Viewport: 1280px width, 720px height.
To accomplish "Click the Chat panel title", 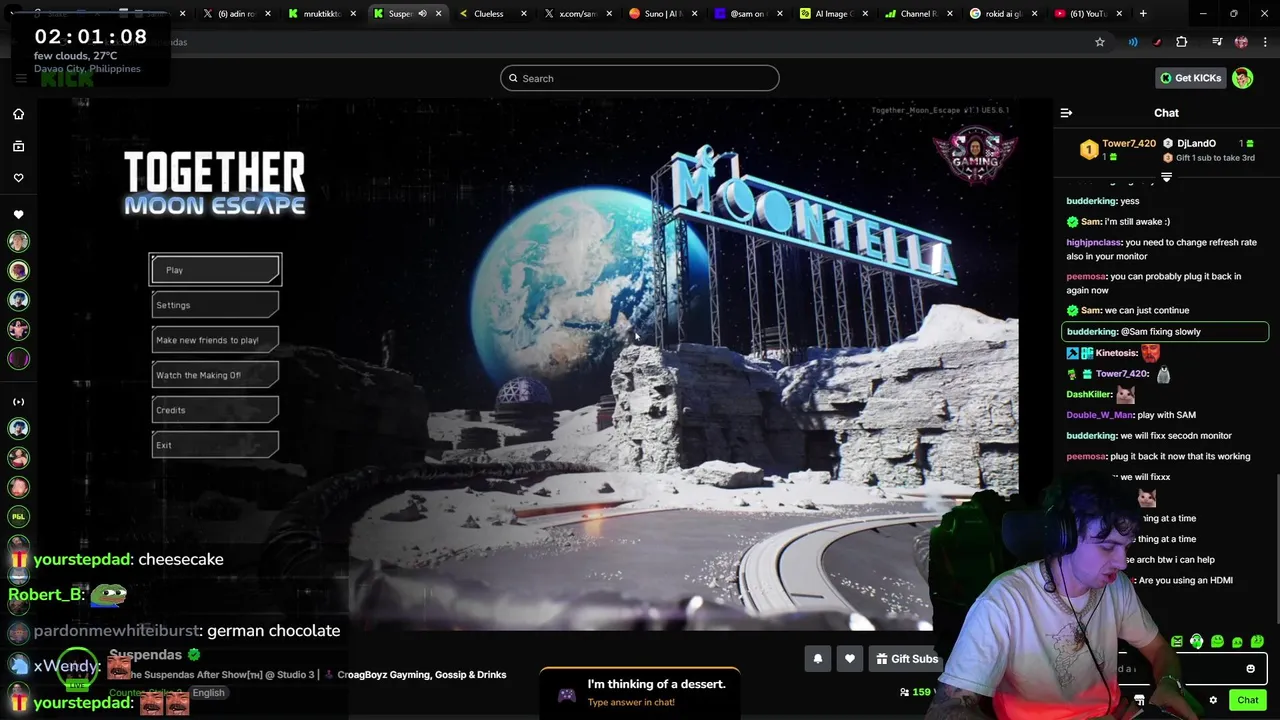I will pyautogui.click(x=1166, y=114).
